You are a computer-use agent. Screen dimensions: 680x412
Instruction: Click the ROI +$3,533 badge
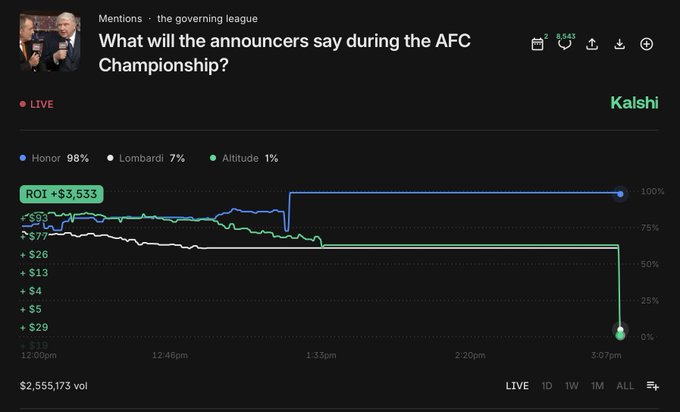click(x=63, y=194)
